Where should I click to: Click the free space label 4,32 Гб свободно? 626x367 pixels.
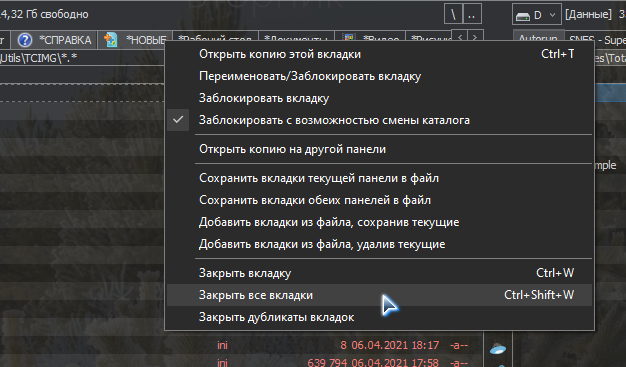pos(44,14)
